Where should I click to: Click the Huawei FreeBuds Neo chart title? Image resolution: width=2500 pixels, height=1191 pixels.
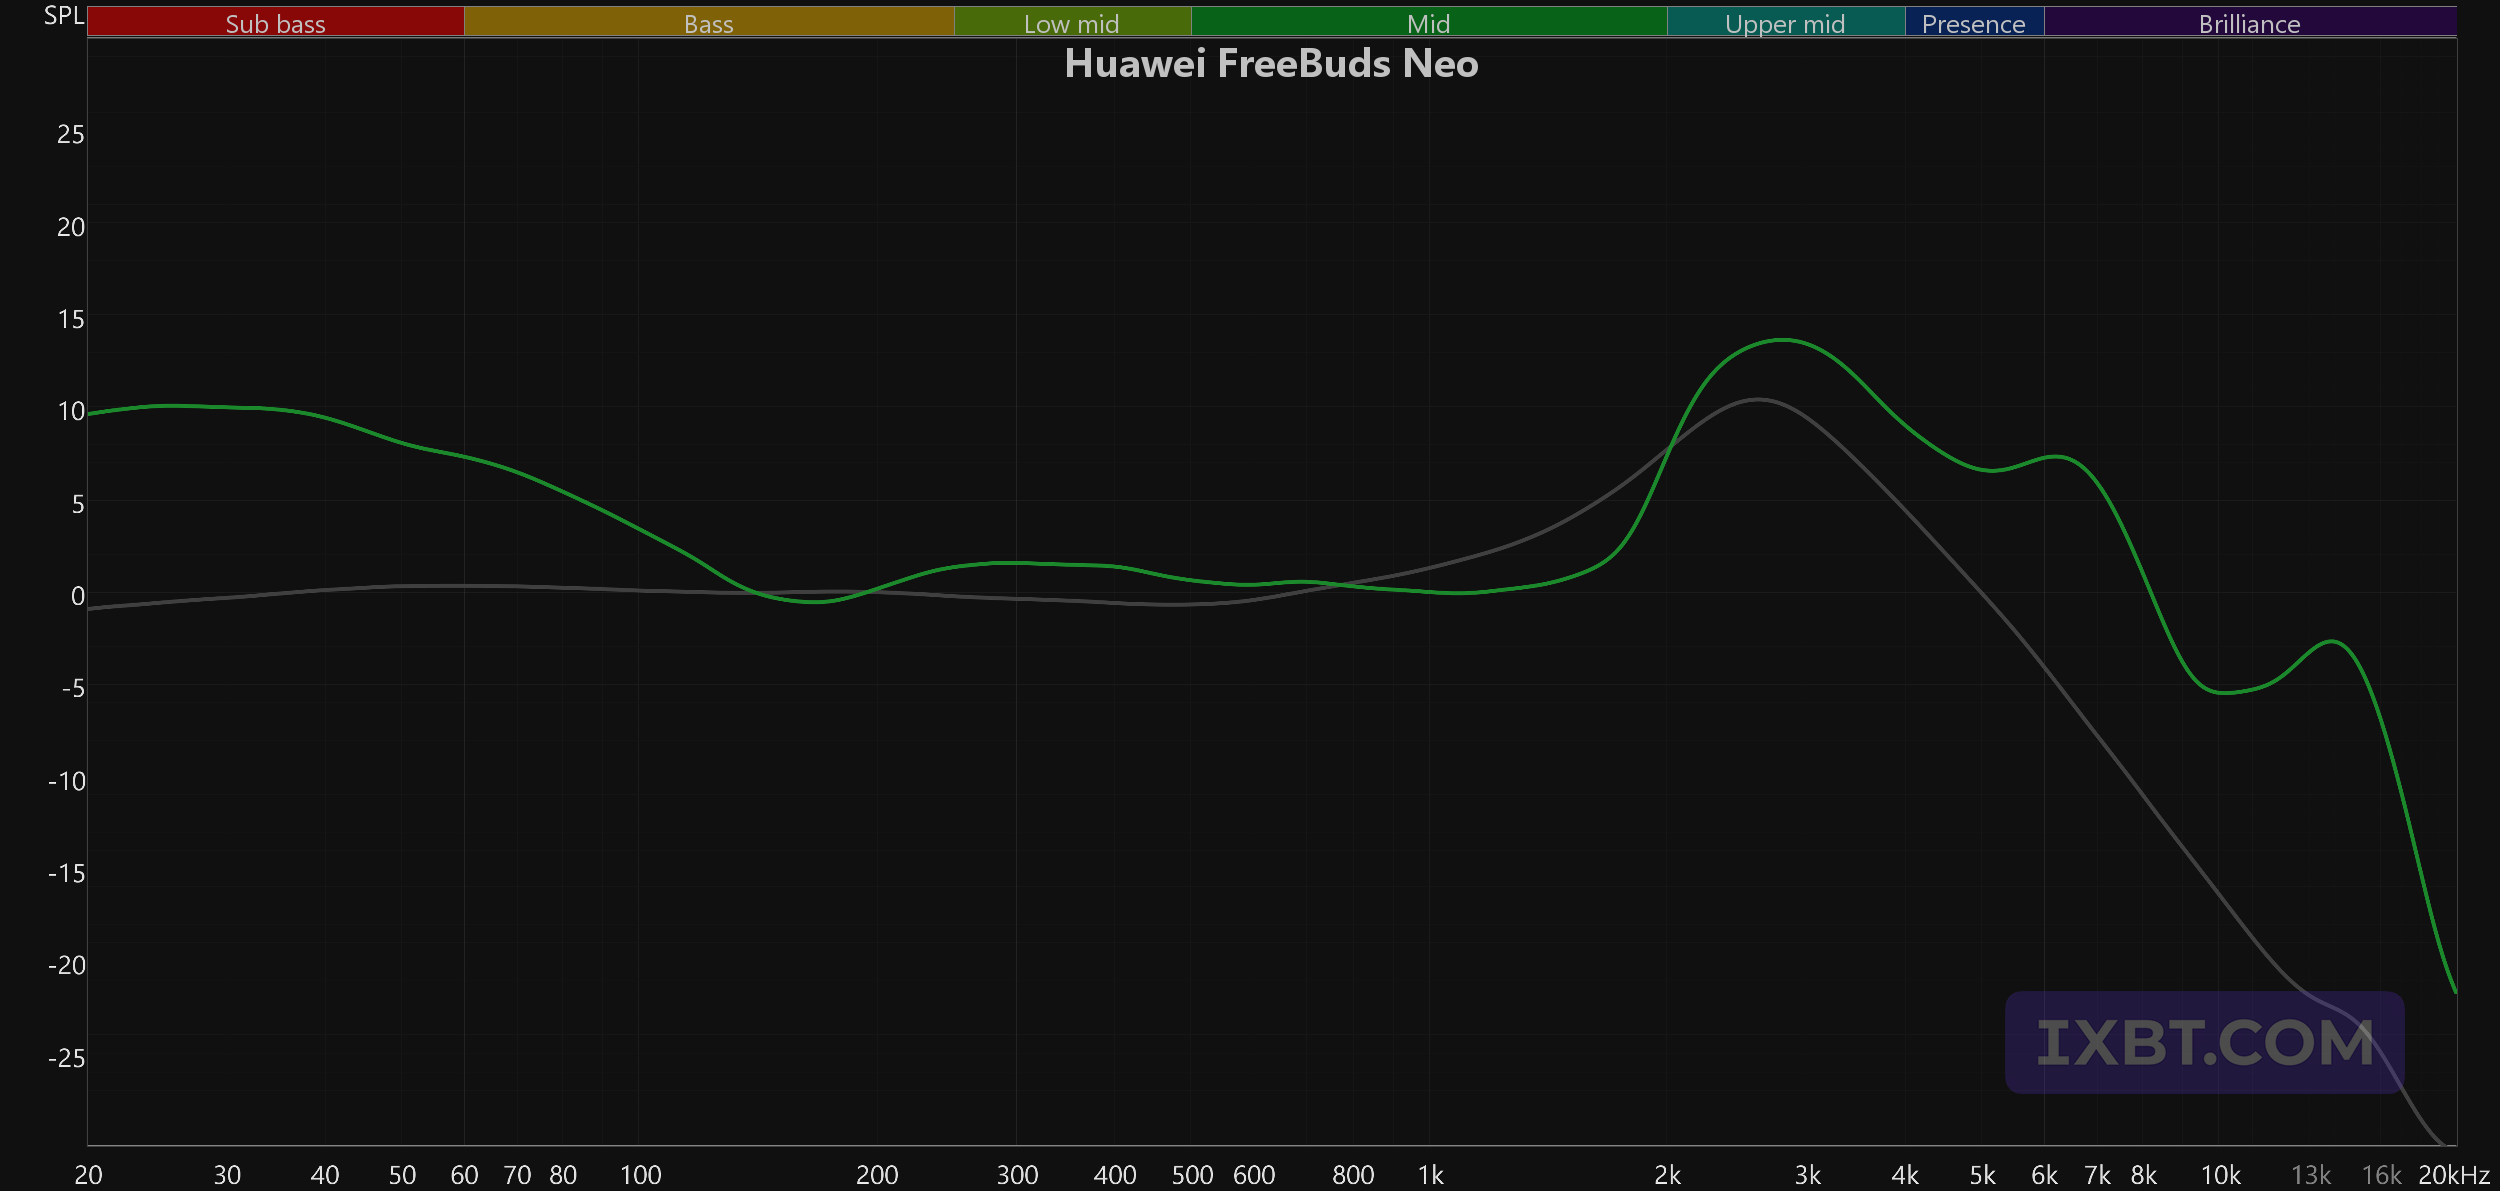pyautogui.click(x=1271, y=63)
